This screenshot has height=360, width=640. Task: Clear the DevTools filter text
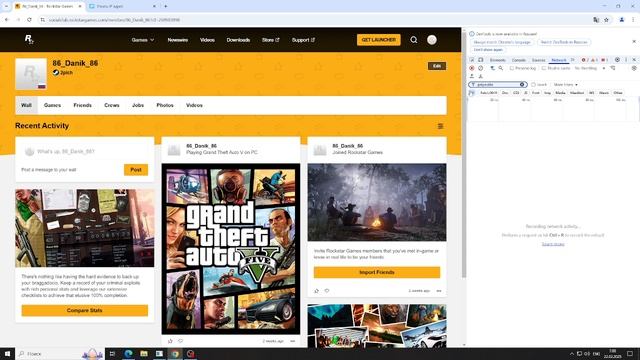point(522,84)
